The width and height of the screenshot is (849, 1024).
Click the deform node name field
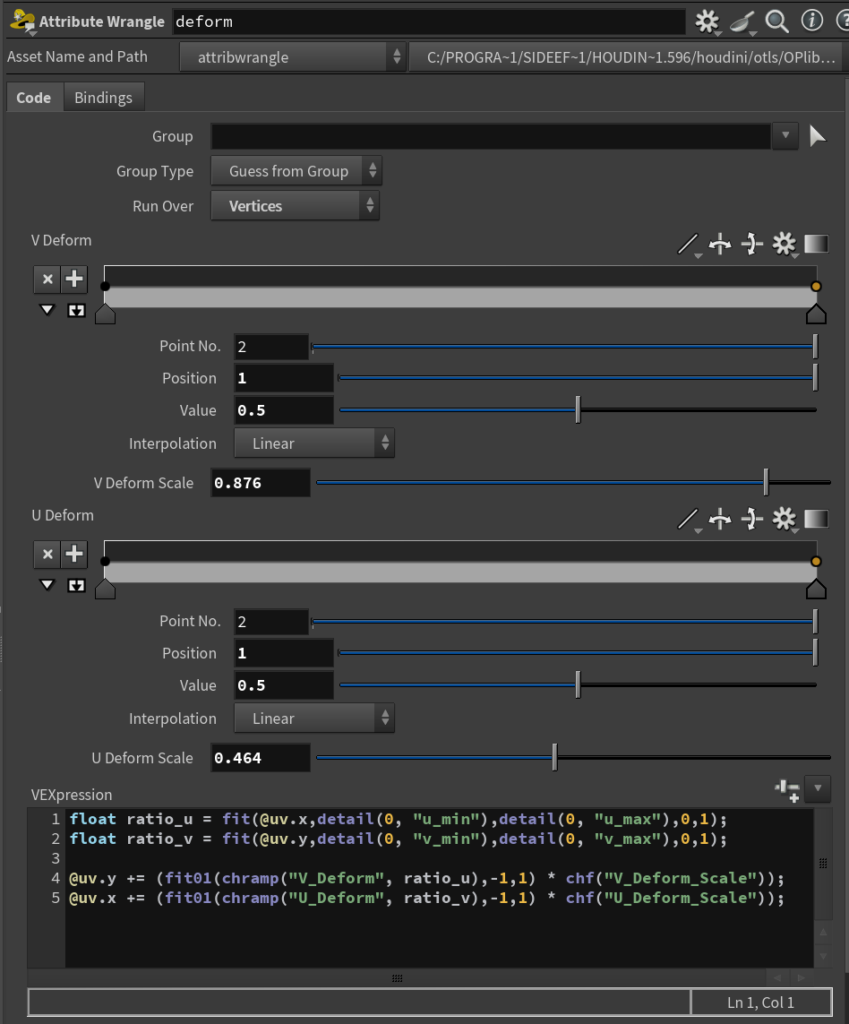tap(428, 21)
